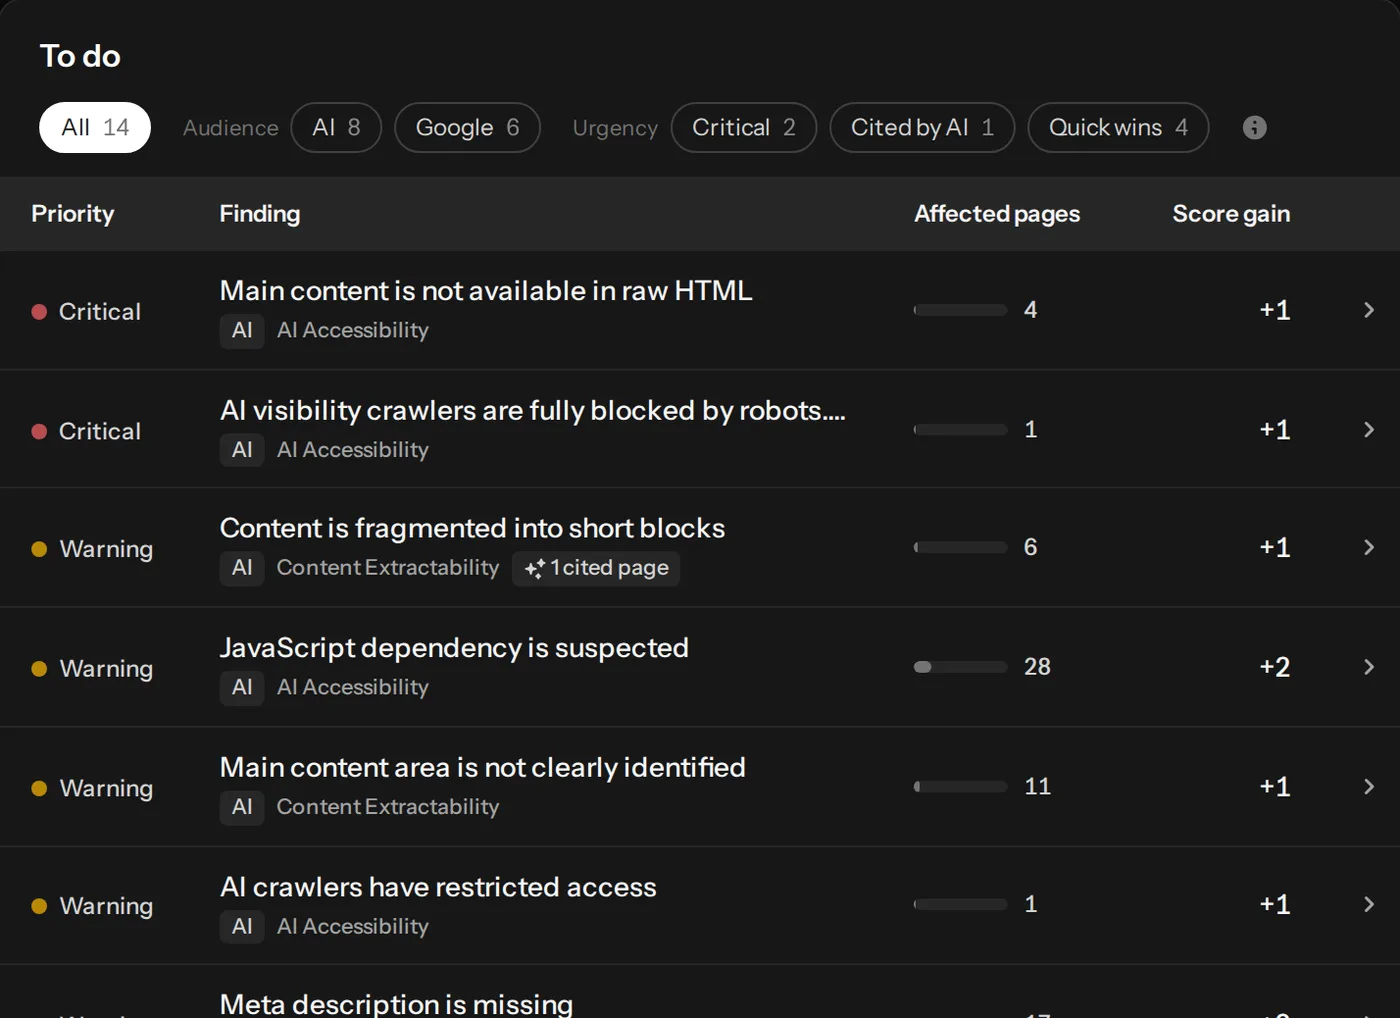The height and width of the screenshot is (1018, 1400).
Task: Filter findings by Google audience
Action: tap(467, 128)
